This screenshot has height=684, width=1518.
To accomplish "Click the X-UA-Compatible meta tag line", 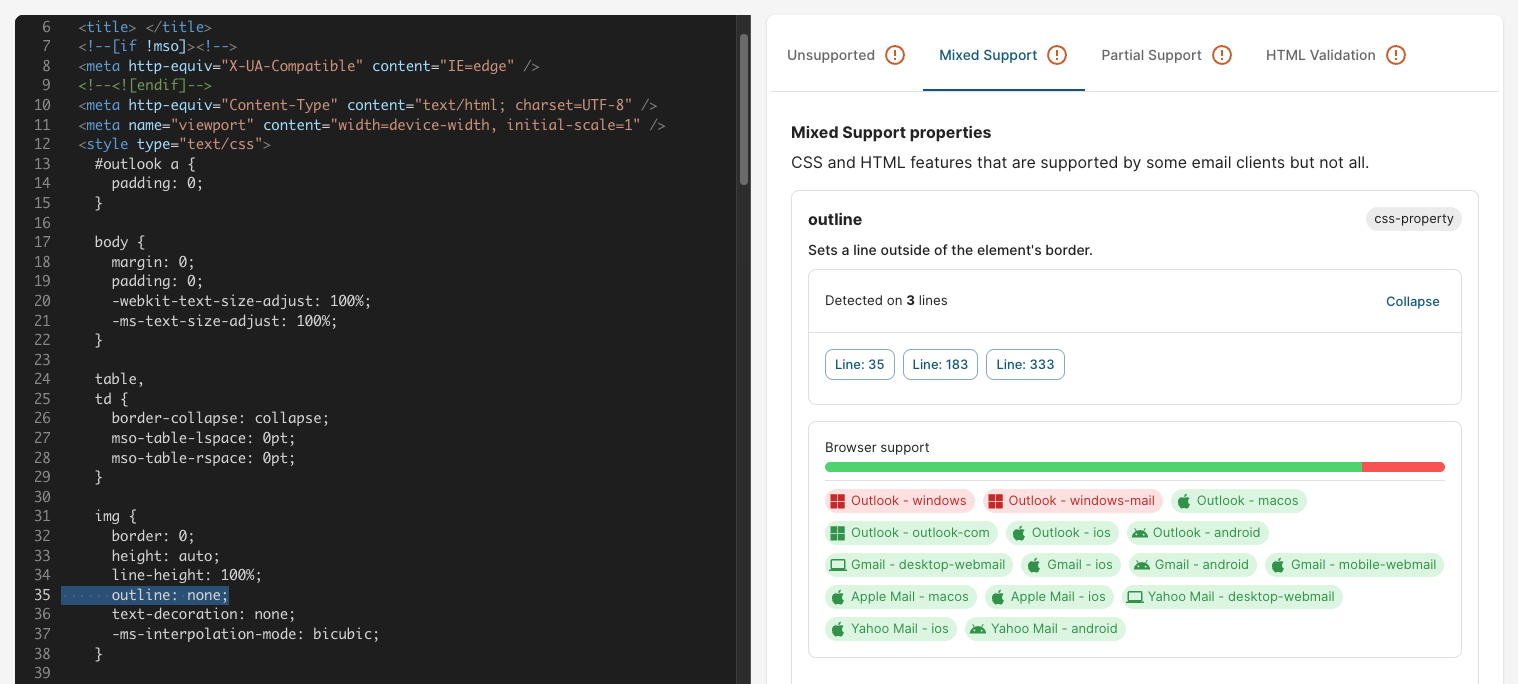I will tap(309, 66).
